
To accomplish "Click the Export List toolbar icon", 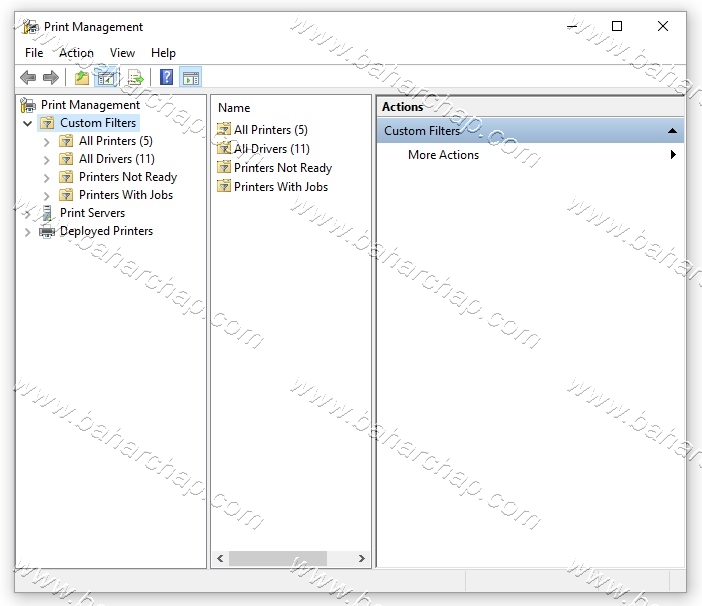I will pos(135,77).
